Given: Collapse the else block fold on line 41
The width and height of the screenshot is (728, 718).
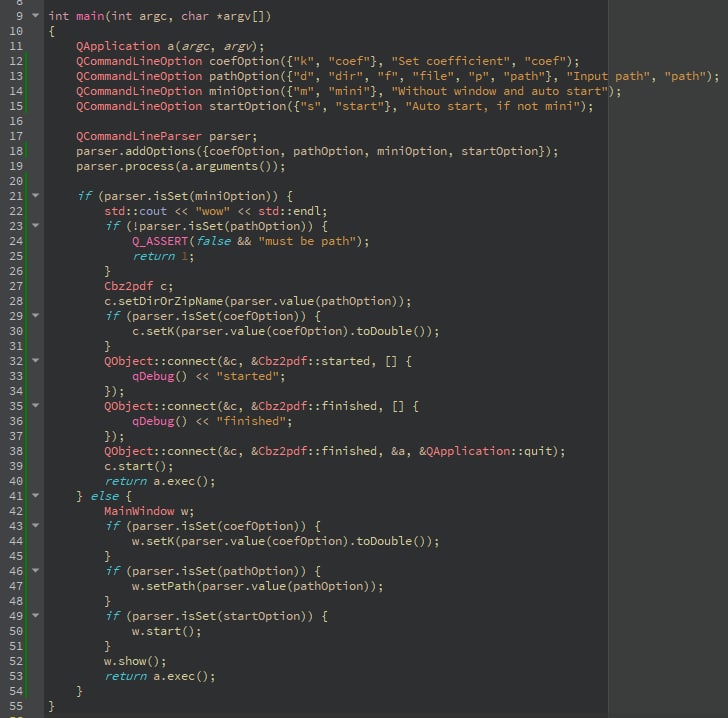Looking at the screenshot, I should tap(35, 496).
